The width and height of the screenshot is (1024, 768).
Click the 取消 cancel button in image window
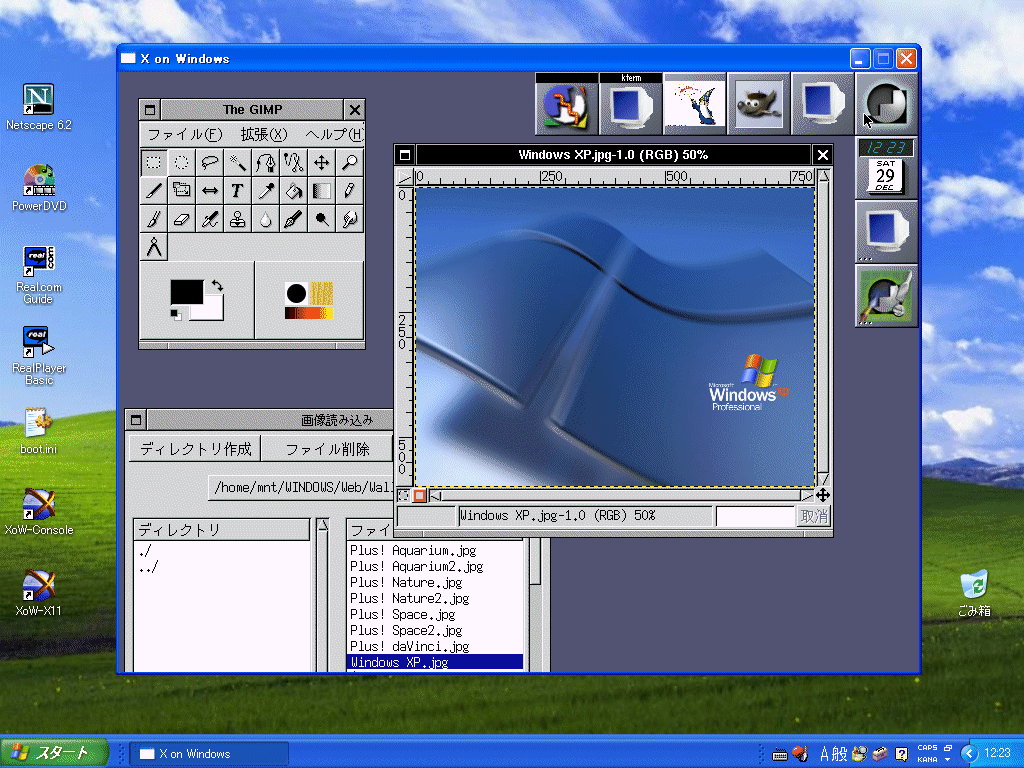click(x=814, y=516)
